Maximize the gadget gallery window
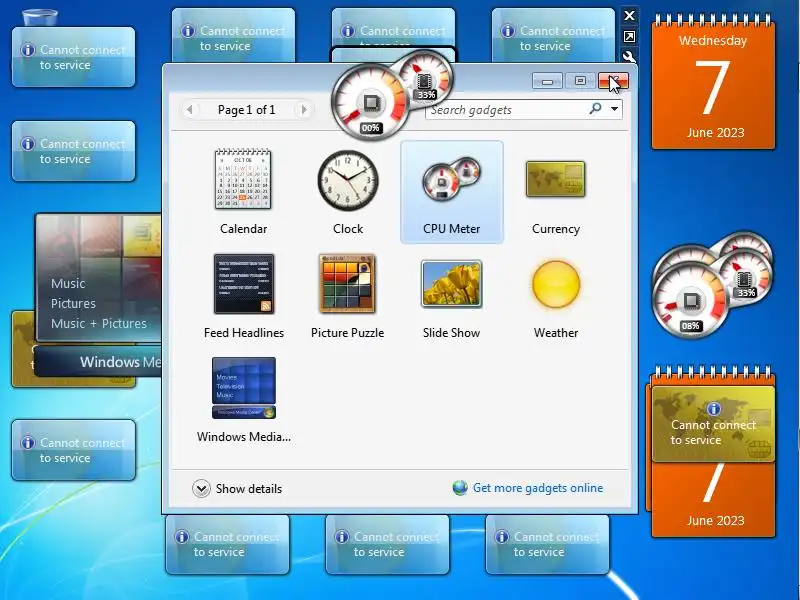Image resolution: width=800 pixels, height=600 pixels. 580,81
